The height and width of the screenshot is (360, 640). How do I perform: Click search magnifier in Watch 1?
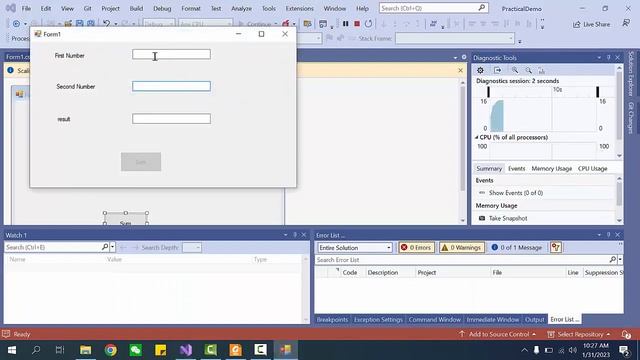105,247
